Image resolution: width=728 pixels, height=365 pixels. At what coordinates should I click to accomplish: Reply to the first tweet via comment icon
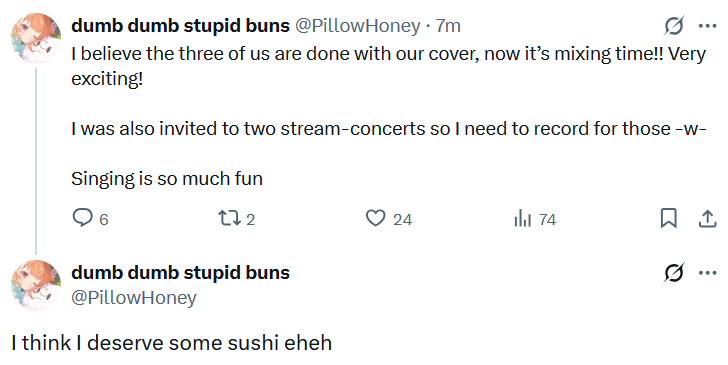click(82, 218)
